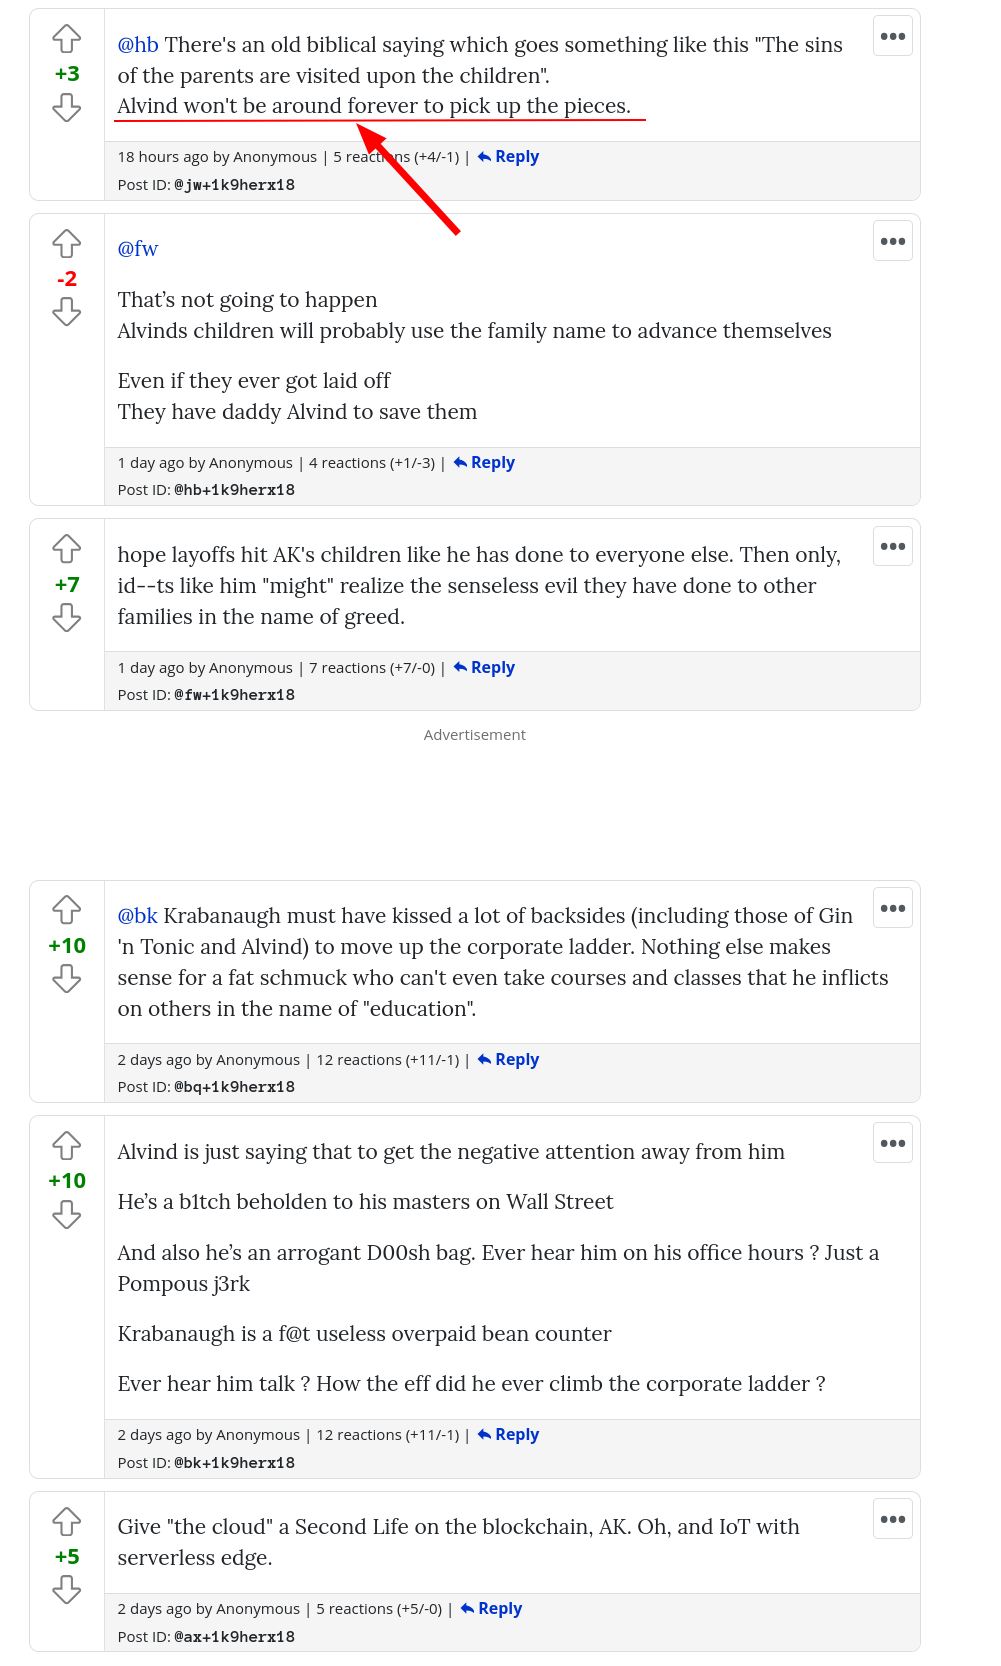Upvote the biblical saying comment
The width and height of the screenshot is (1001, 1666).
pyautogui.click(x=67, y=39)
